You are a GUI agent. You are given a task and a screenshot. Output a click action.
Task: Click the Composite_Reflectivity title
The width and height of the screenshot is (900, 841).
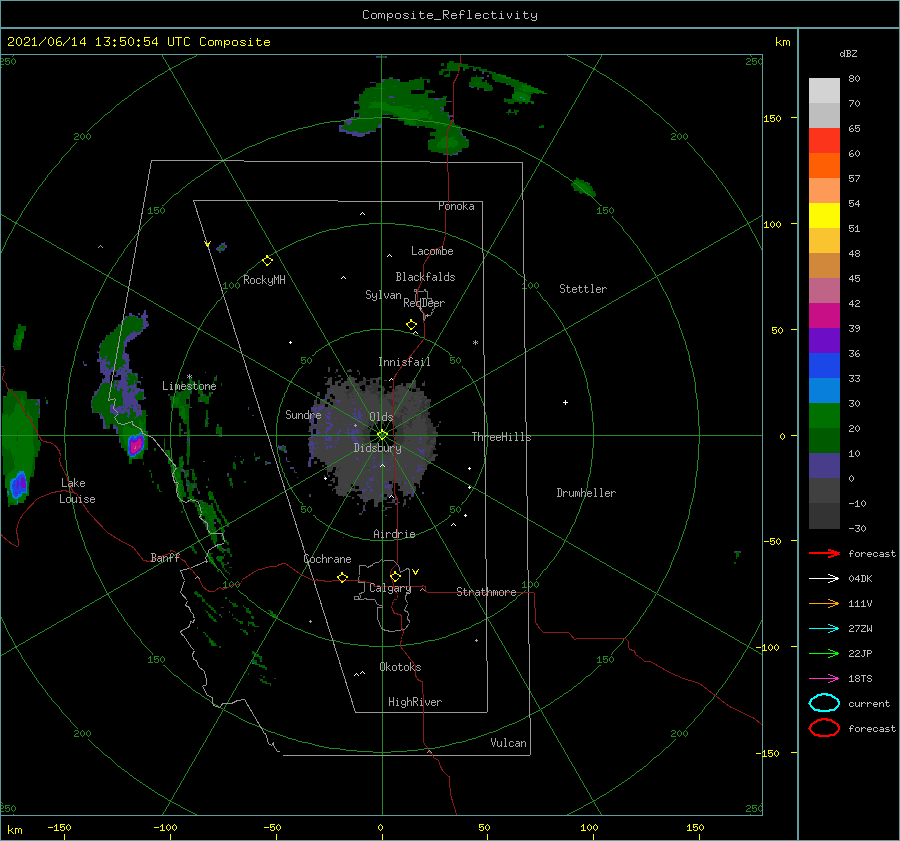click(x=450, y=15)
